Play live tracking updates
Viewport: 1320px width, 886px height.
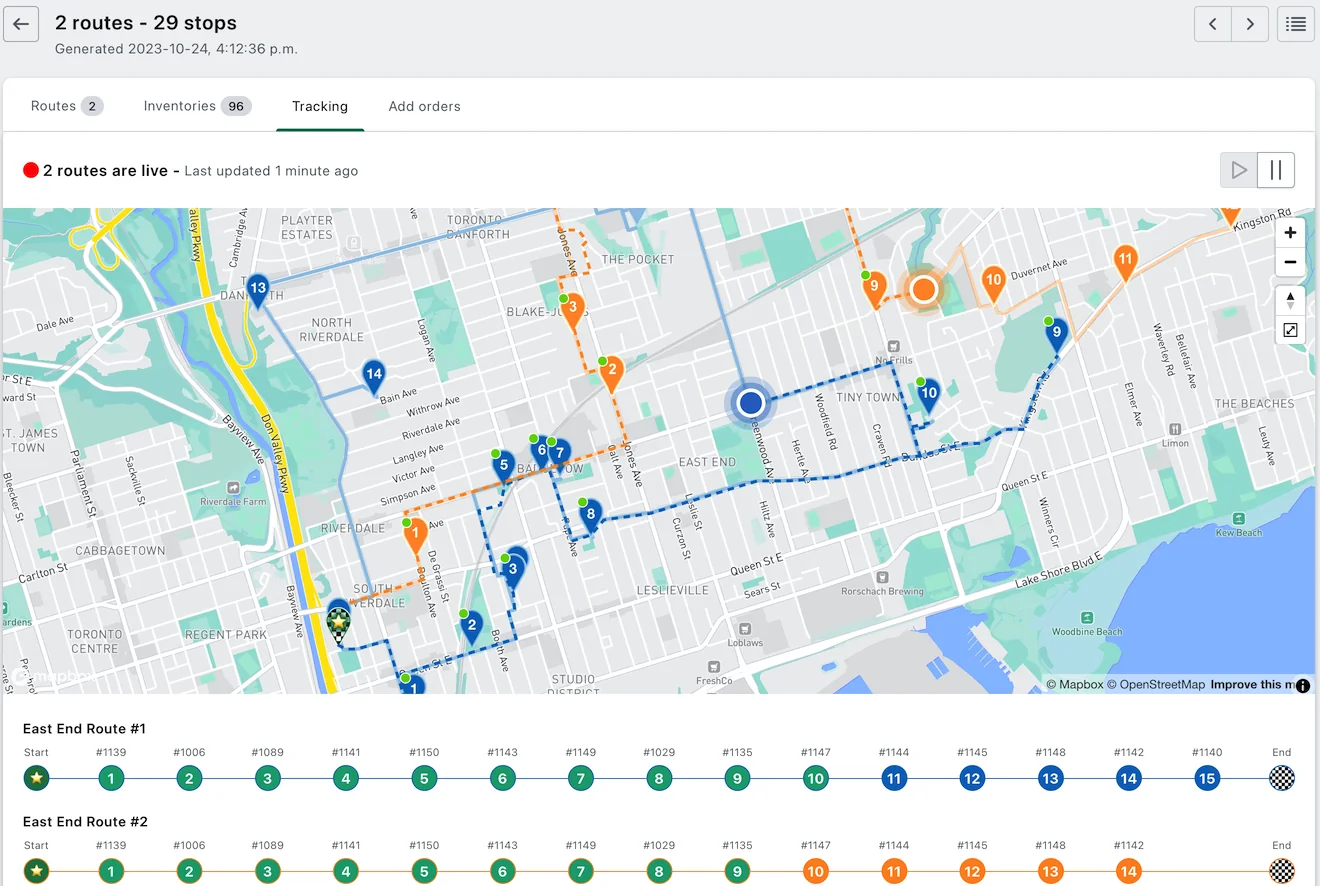coord(1239,170)
